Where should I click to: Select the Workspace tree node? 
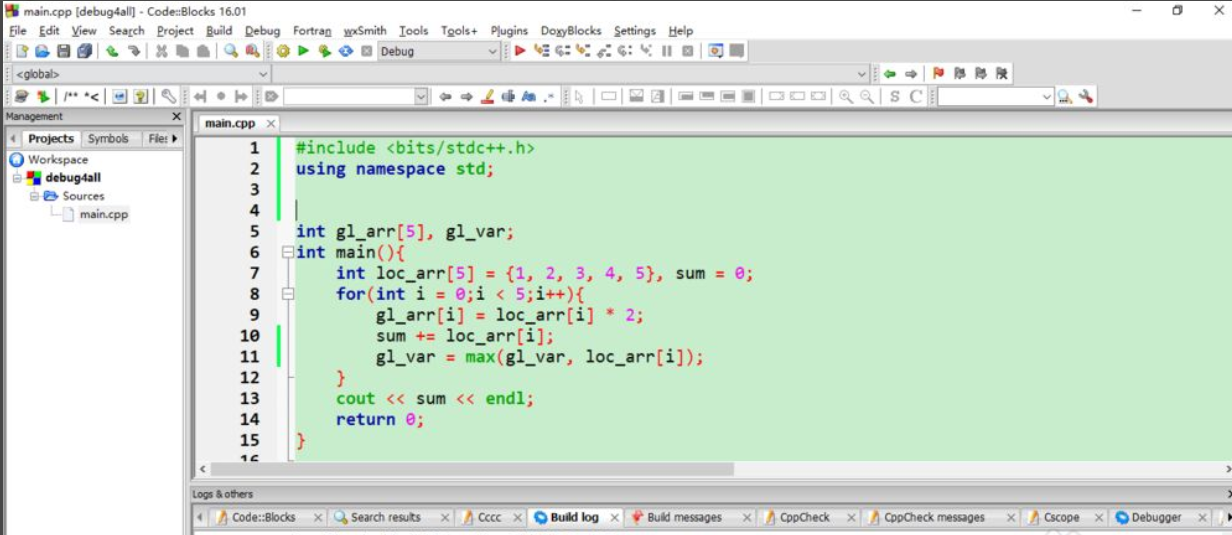coord(57,159)
